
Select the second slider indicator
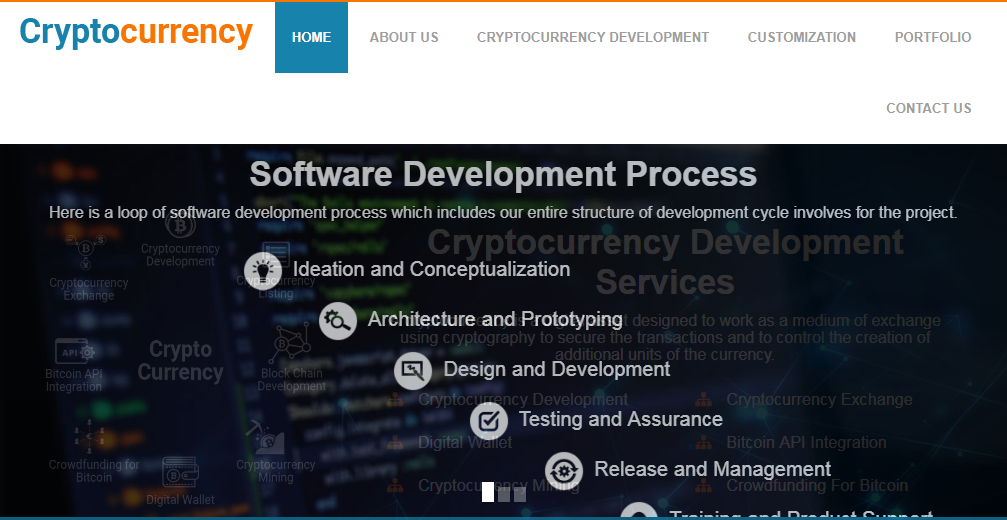click(504, 494)
